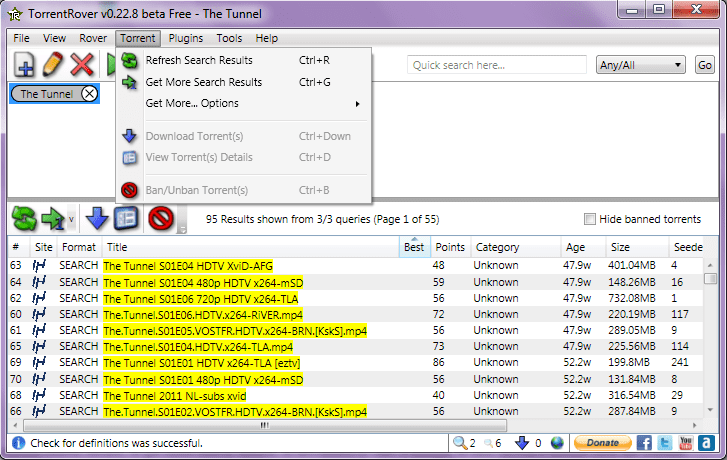Expand Get More... Options submenu
Screen dimensions: 727x460
point(243,103)
